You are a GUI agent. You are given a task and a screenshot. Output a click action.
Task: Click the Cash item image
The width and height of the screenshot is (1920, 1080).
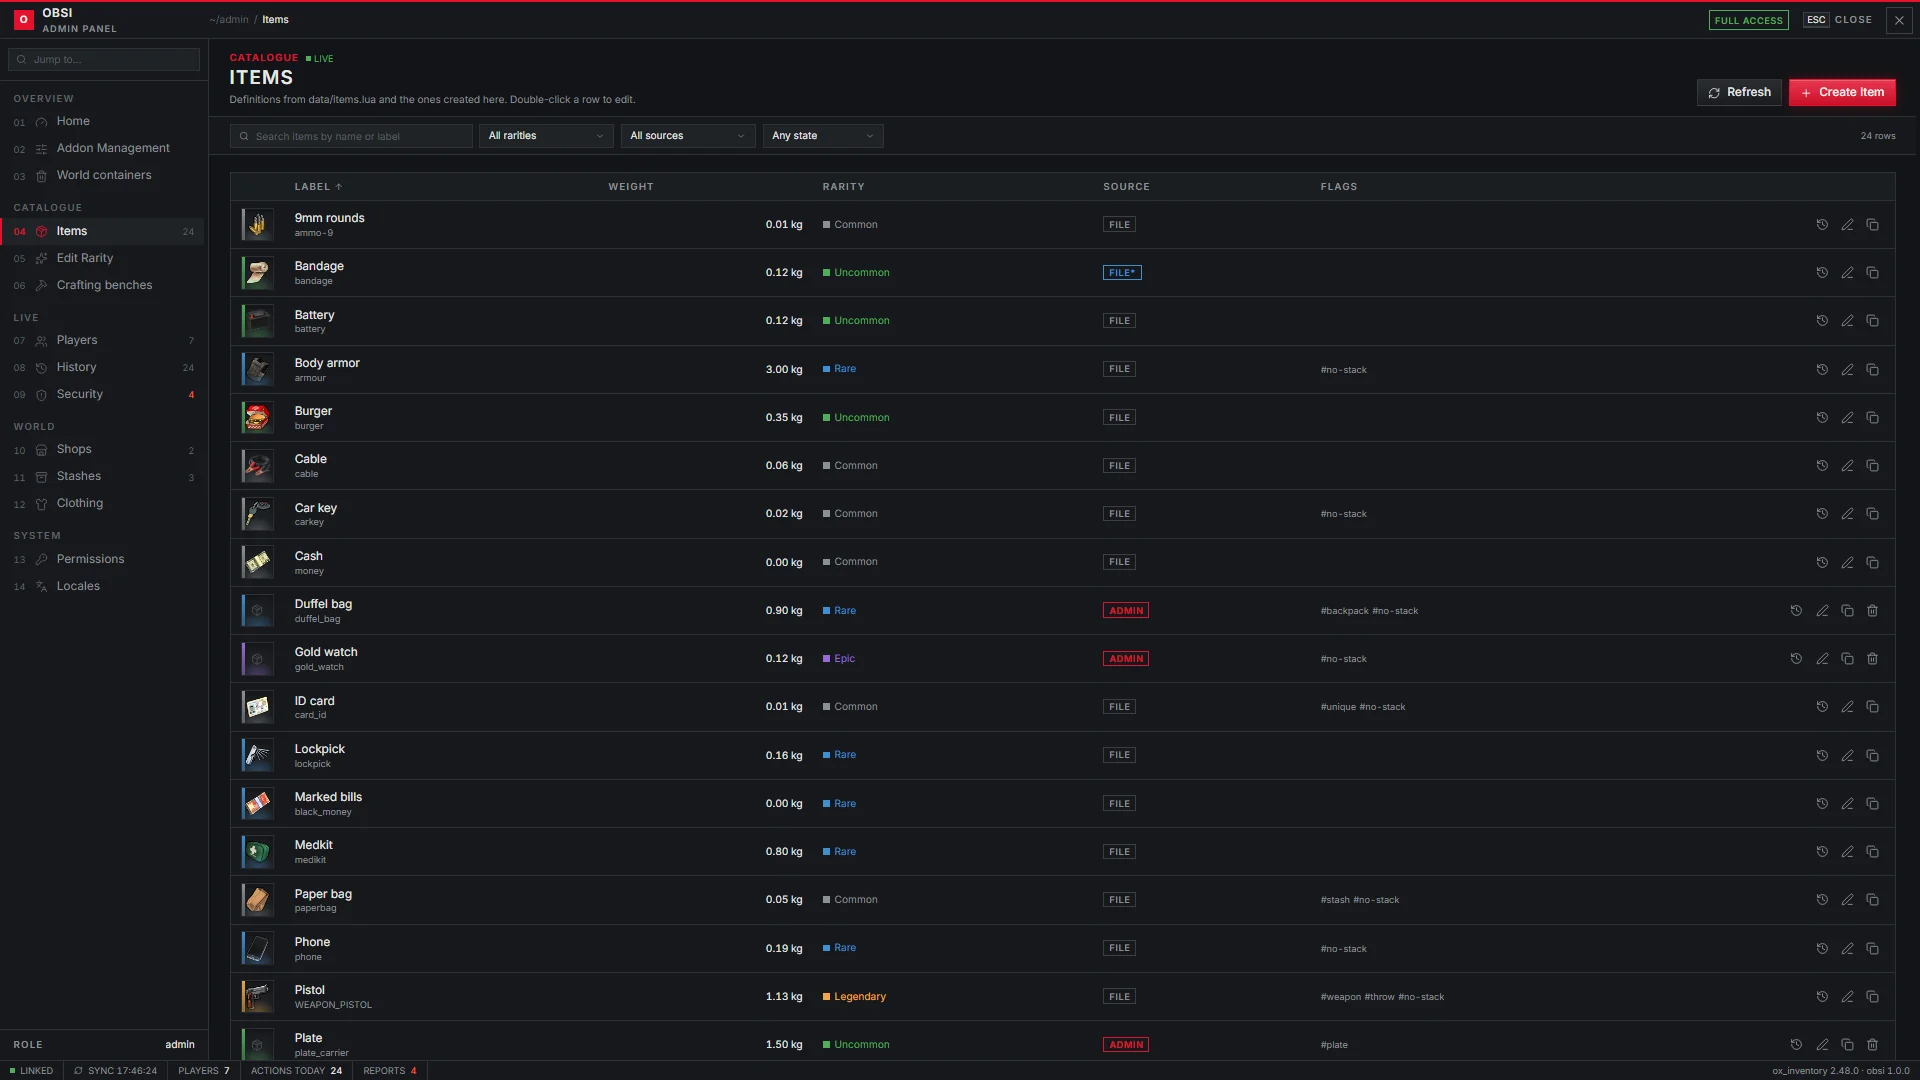[258, 562]
